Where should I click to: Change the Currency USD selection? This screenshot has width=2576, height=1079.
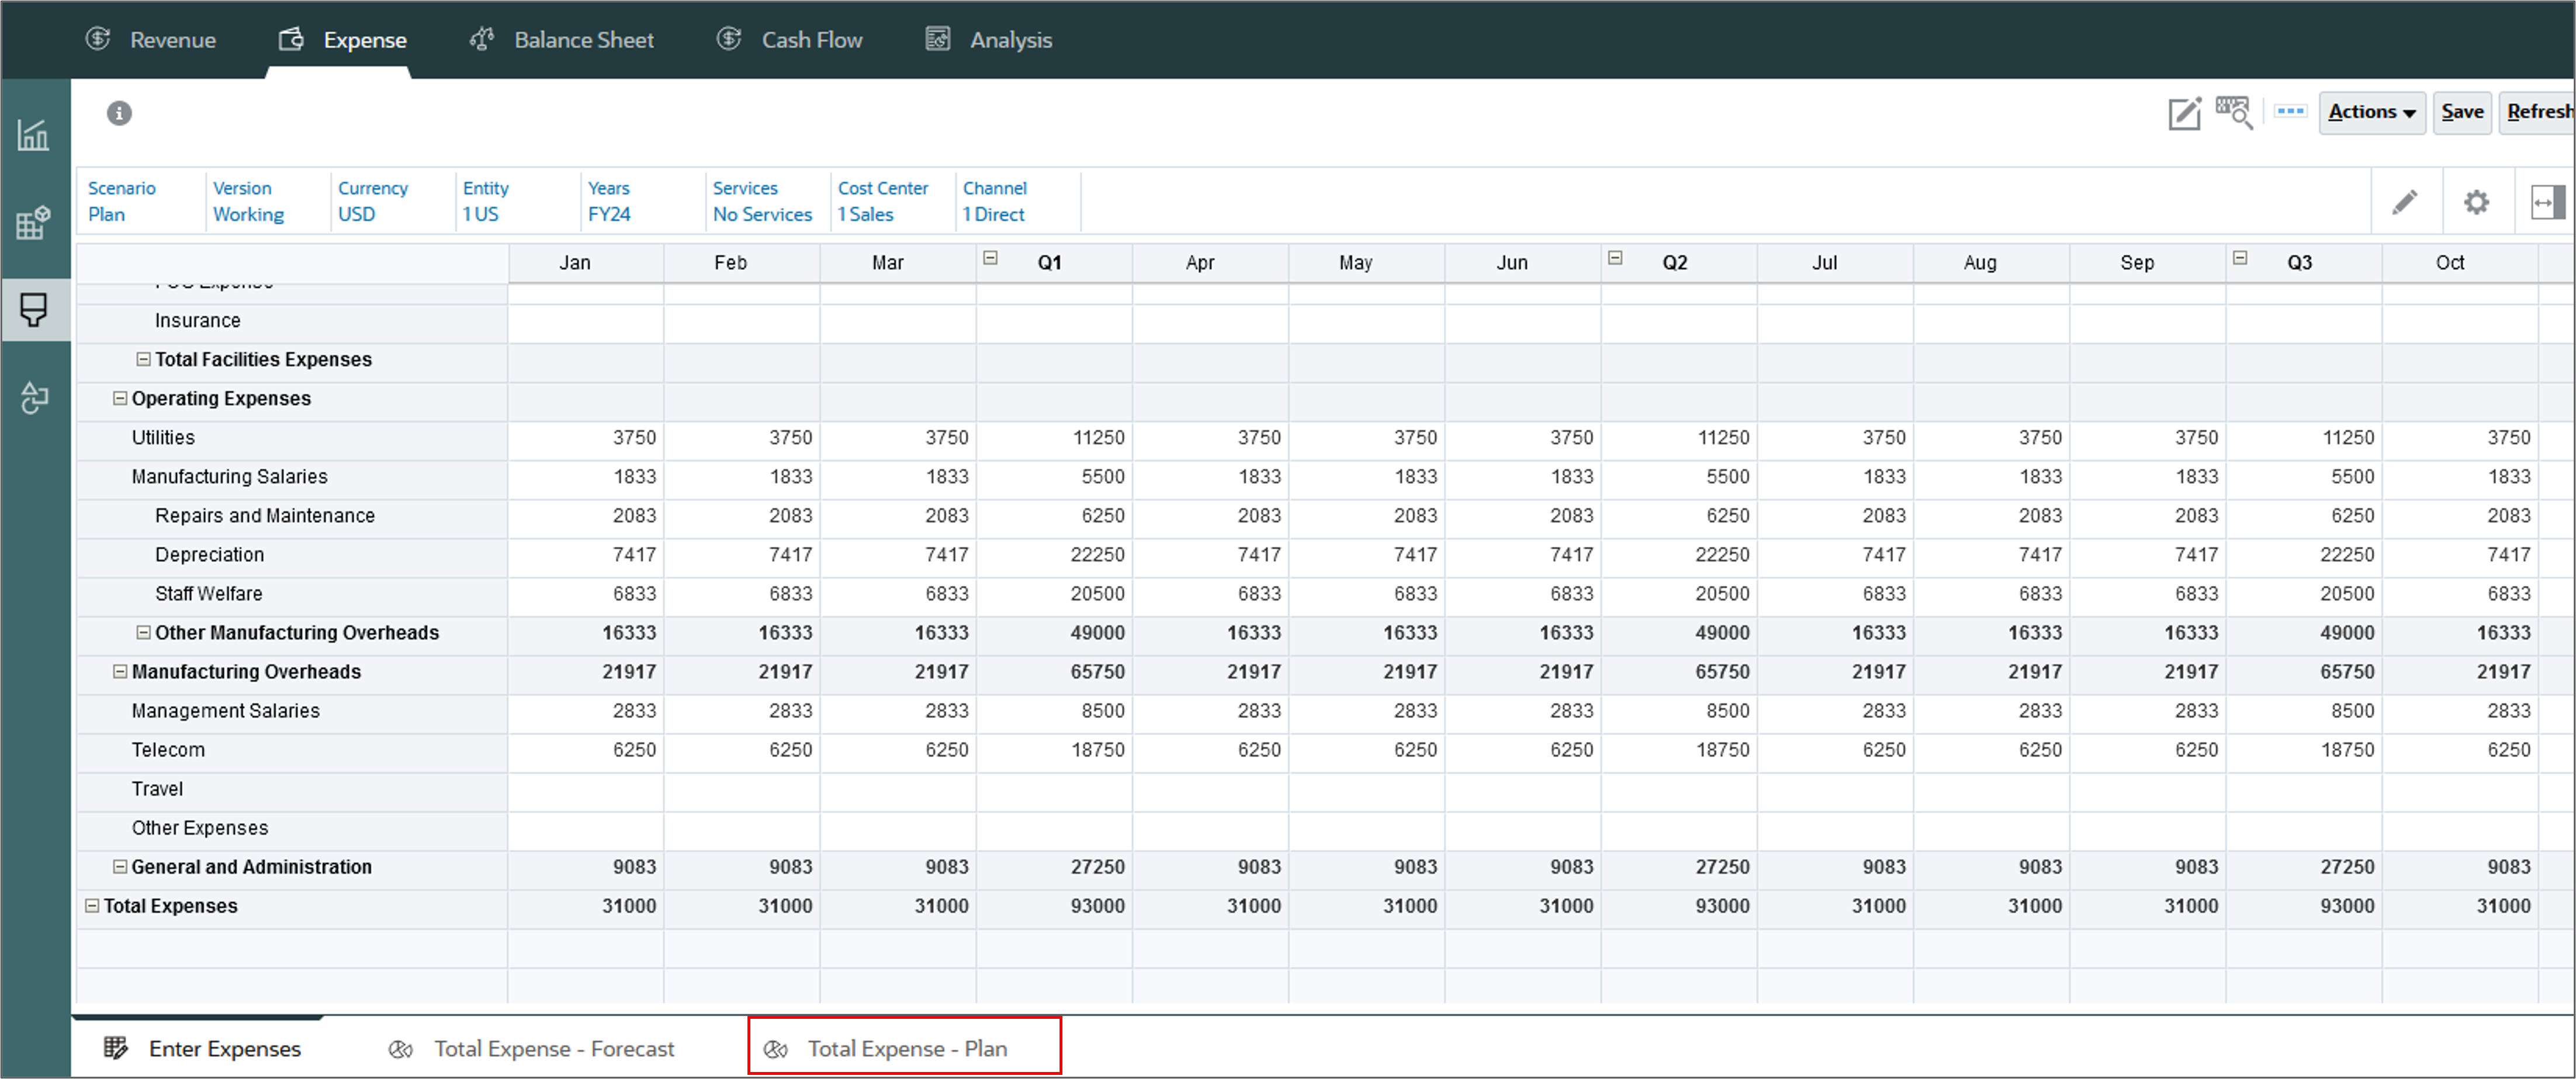tap(372, 201)
